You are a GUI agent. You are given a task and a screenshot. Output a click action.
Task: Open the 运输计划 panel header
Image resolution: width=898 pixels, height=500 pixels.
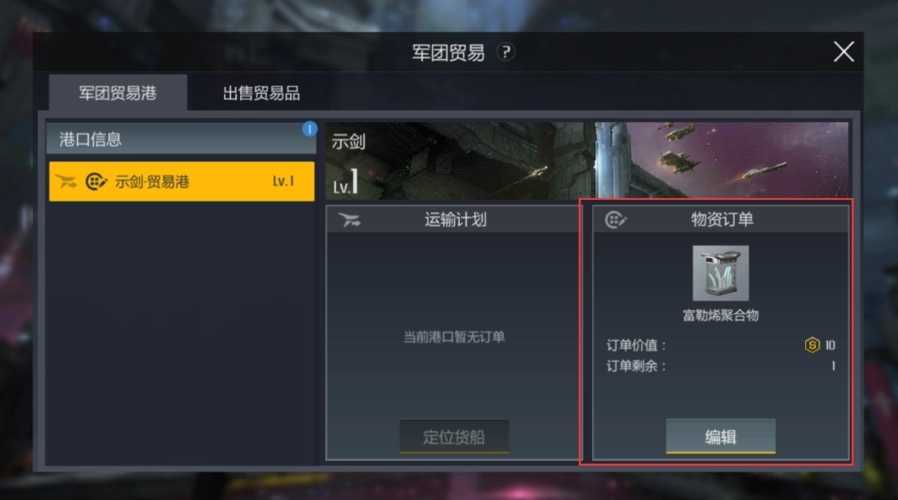tap(453, 219)
